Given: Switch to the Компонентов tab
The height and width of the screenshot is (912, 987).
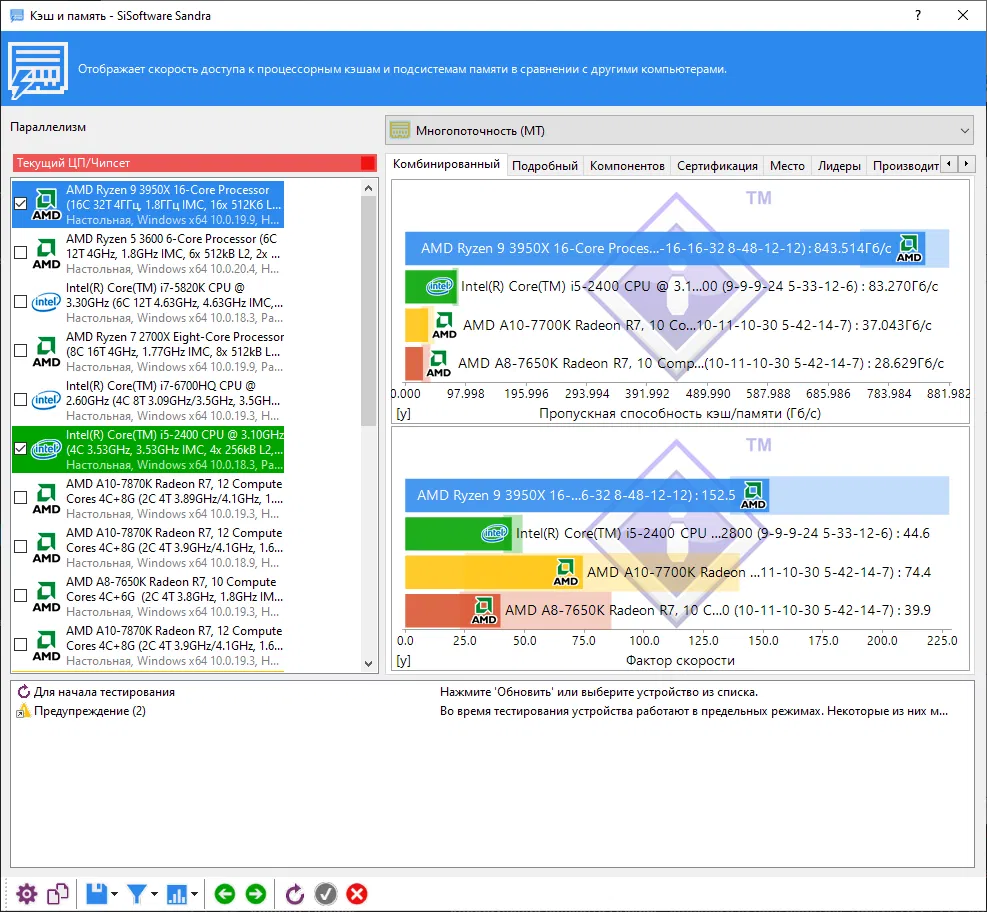Looking at the screenshot, I should [627, 166].
